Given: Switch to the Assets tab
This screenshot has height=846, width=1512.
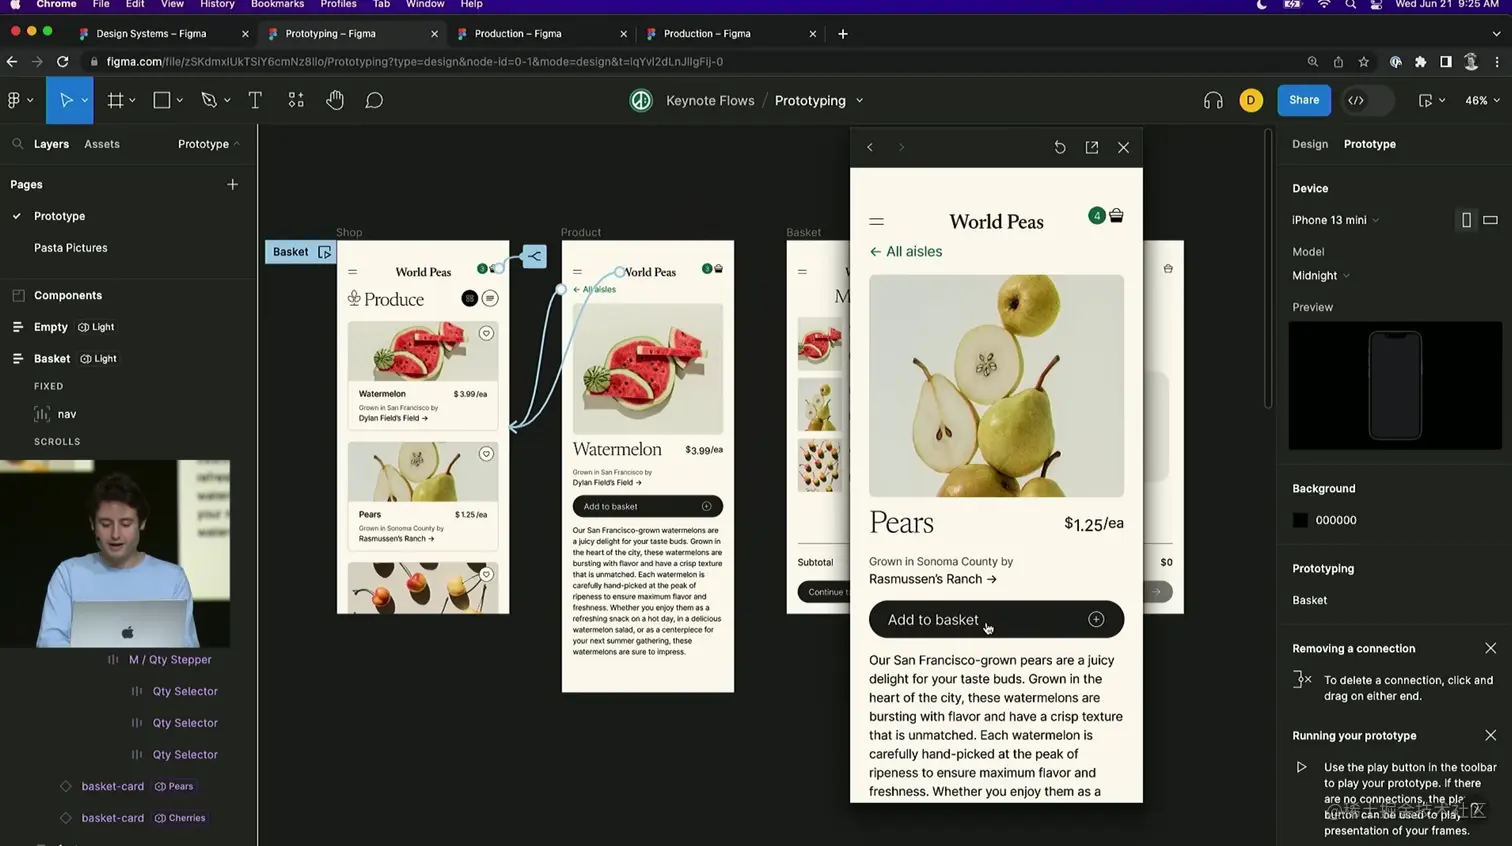Looking at the screenshot, I should pyautogui.click(x=102, y=144).
